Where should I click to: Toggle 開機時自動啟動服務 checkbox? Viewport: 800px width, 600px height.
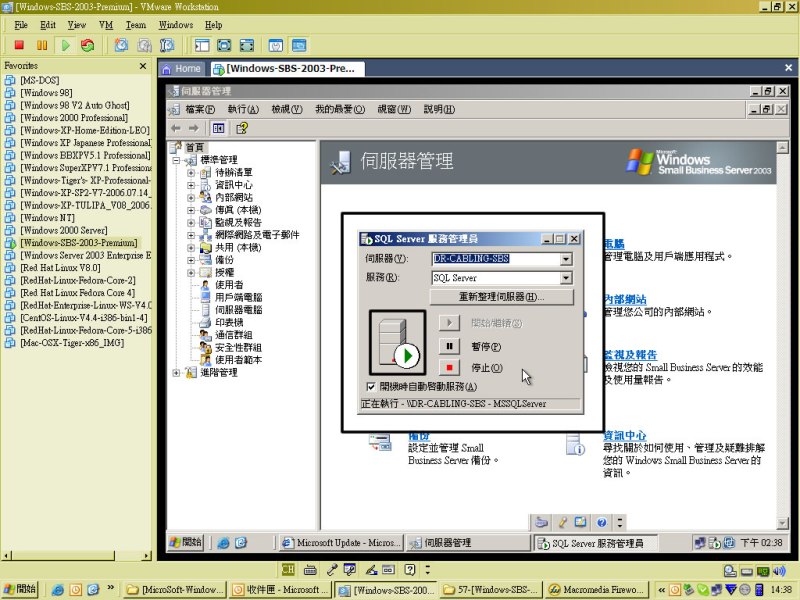click(x=371, y=386)
